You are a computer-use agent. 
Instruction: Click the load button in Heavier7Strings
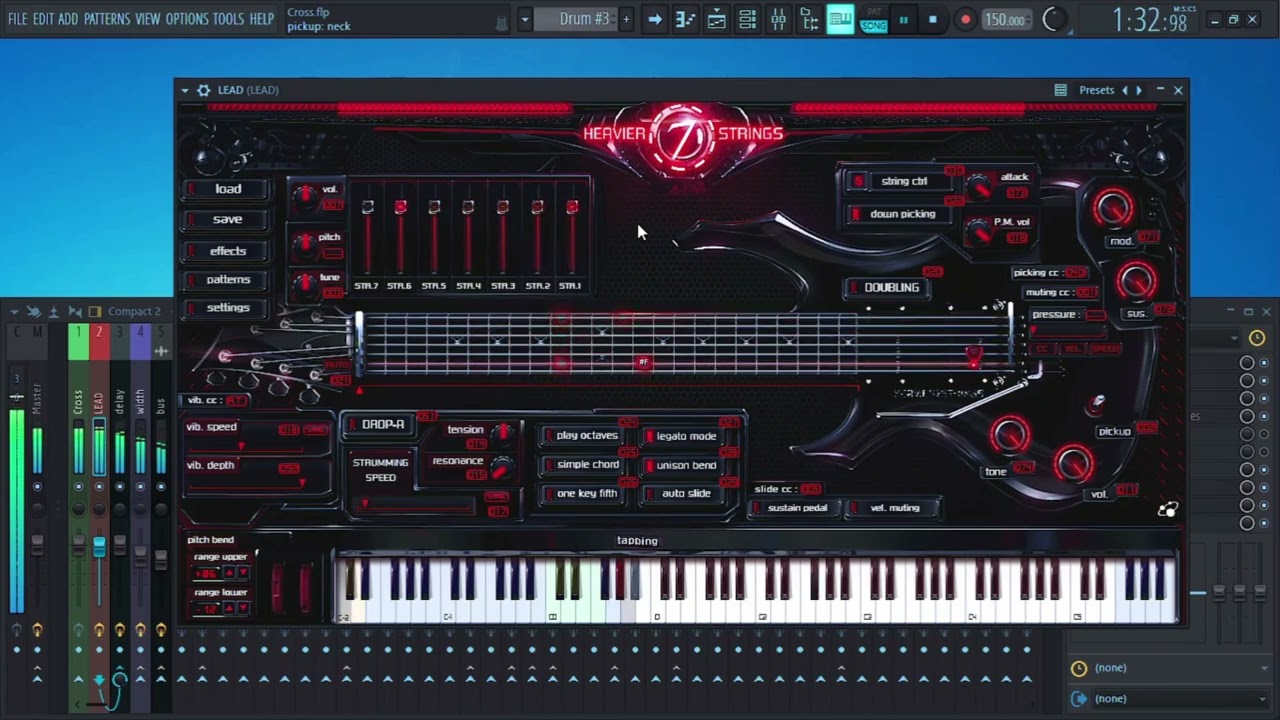tap(228, 189)
